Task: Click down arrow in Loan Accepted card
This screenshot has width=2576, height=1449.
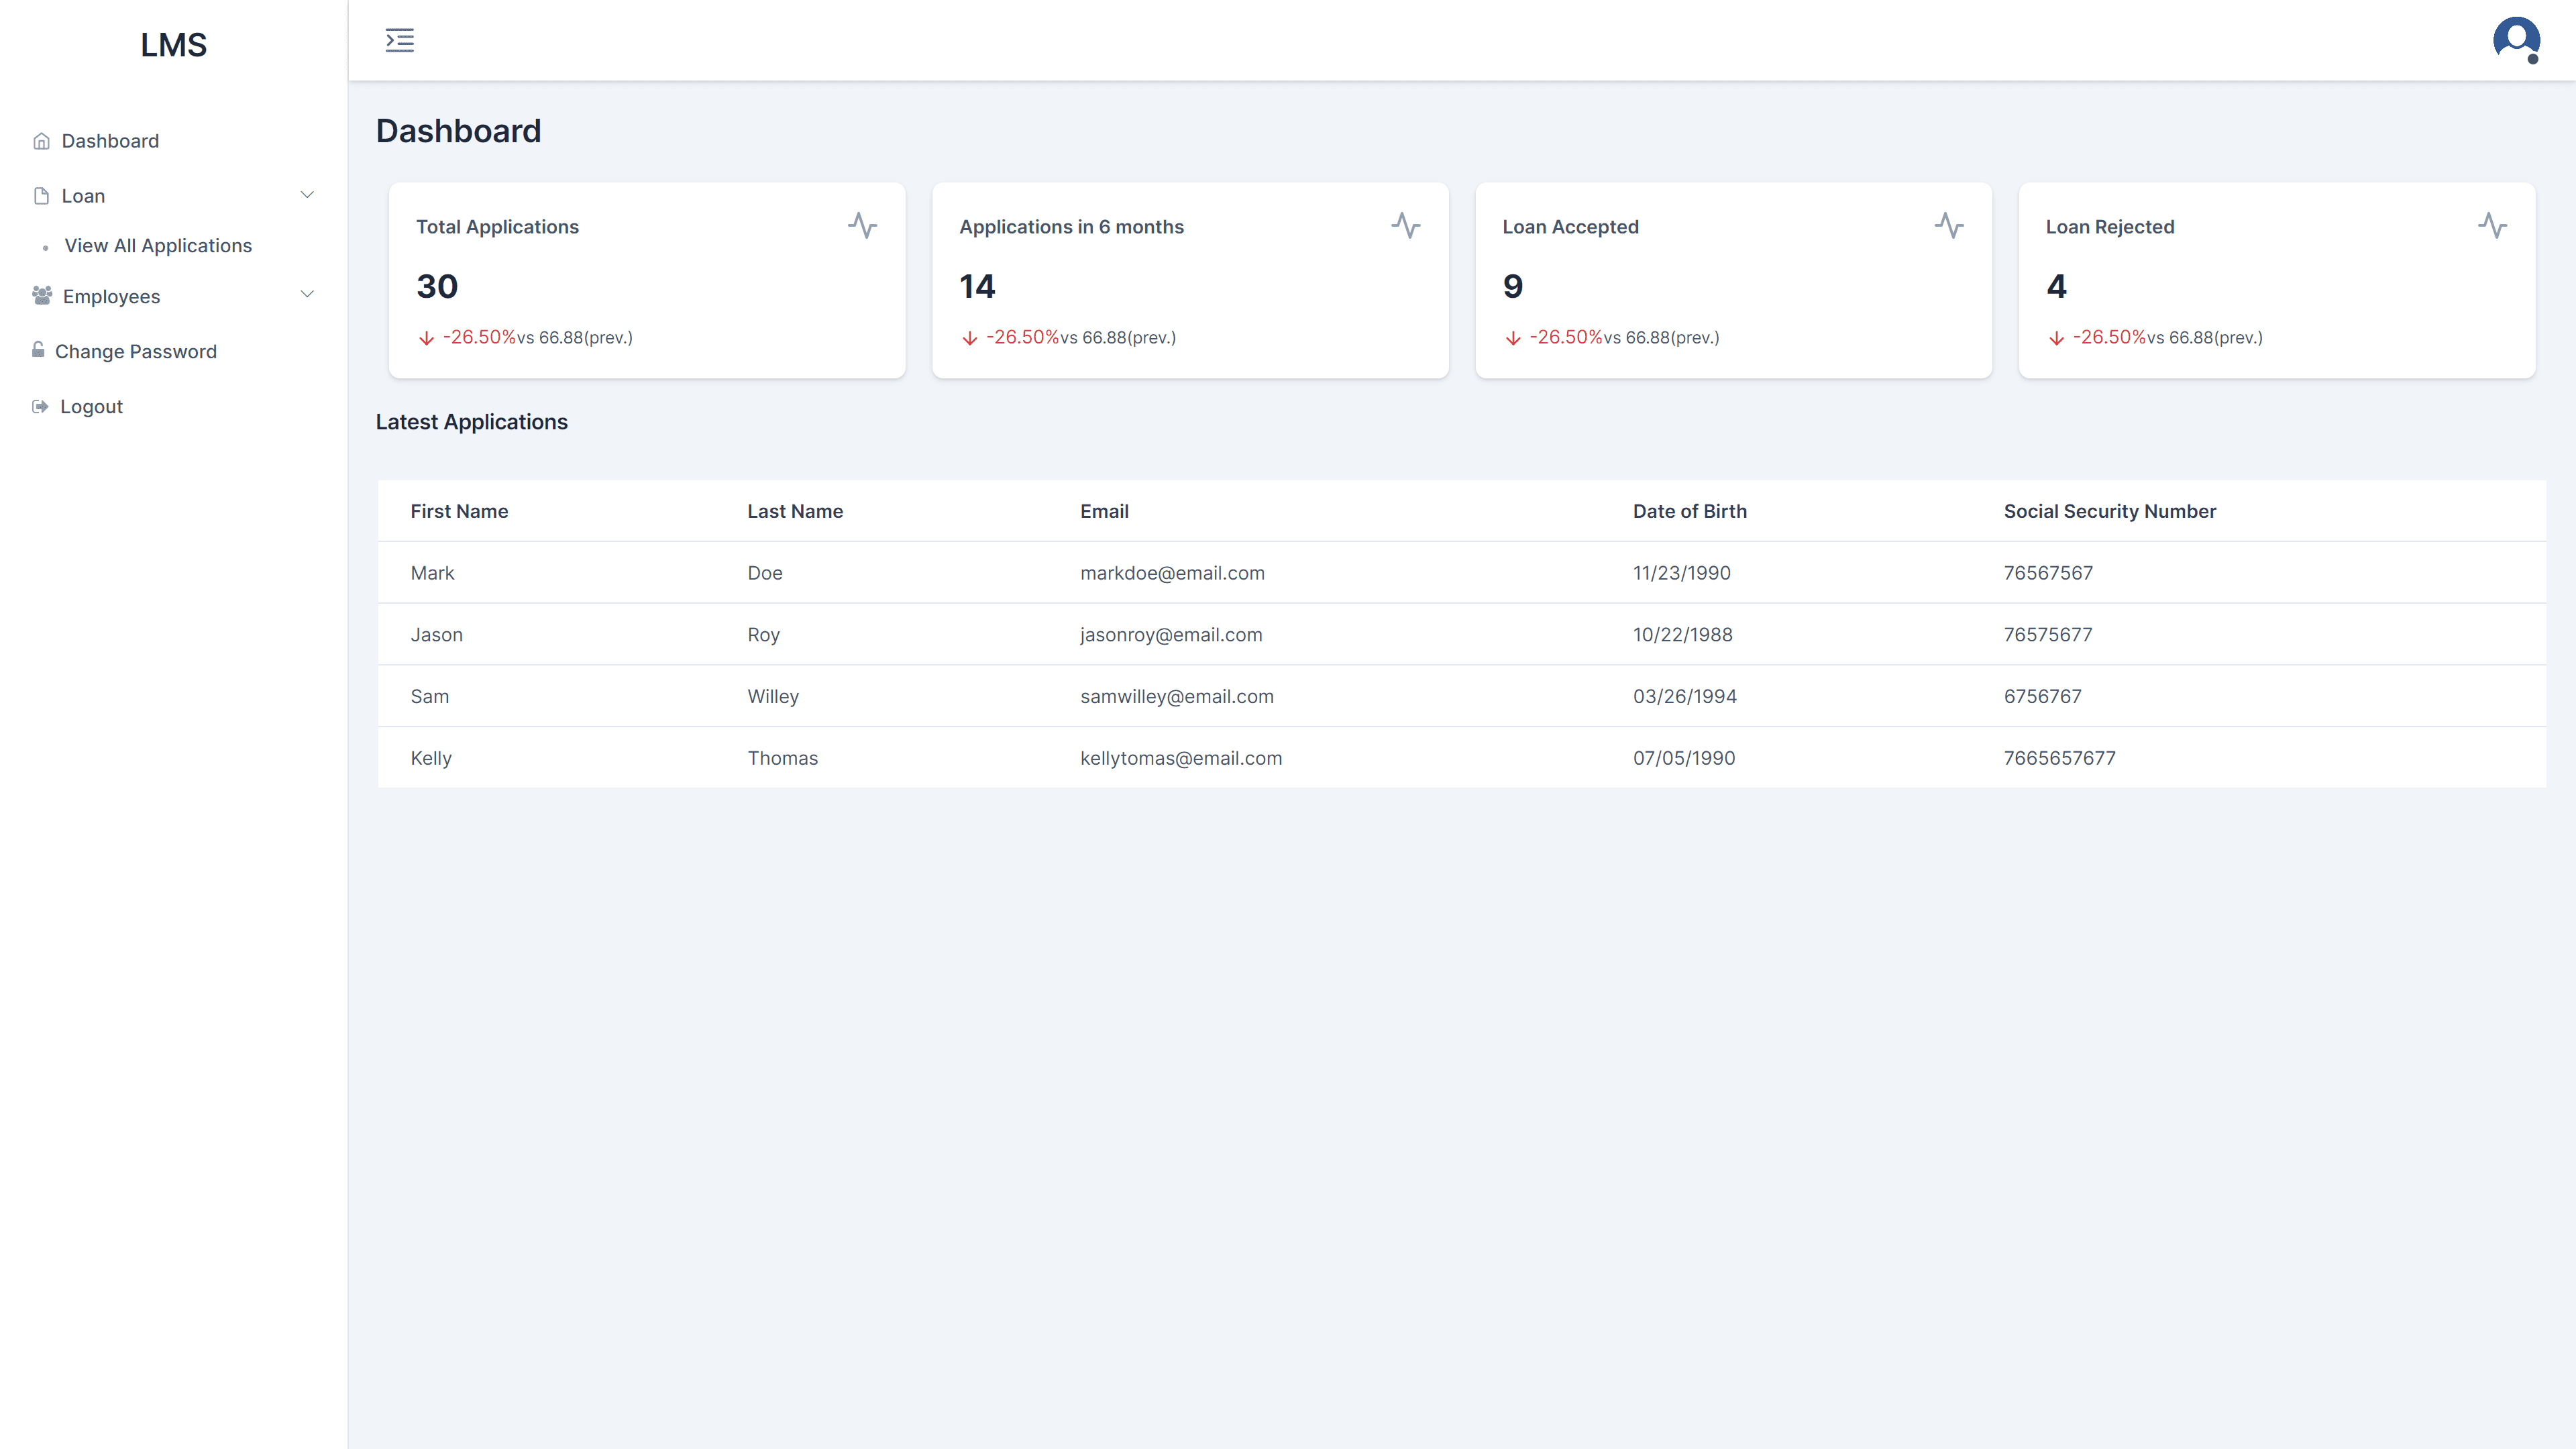Action: pos(1513,338)
